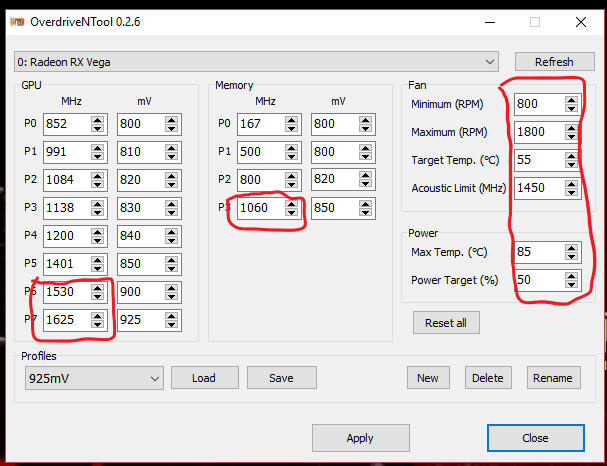Increase Fan Minimum RPM with up arrow
Image resolution: width=607 pixels, height=466 pixels.
pos(571,100)
